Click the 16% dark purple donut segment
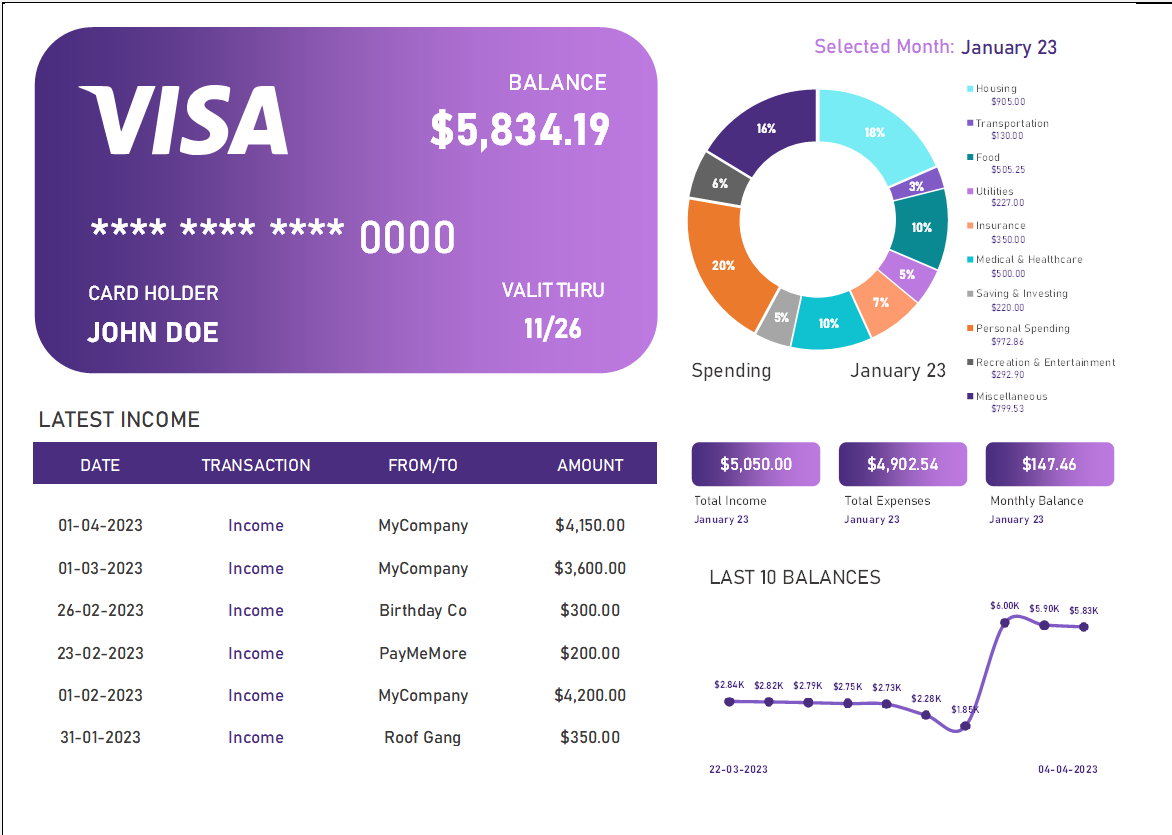Screen dimensions: 1172x835 [766, 129]
